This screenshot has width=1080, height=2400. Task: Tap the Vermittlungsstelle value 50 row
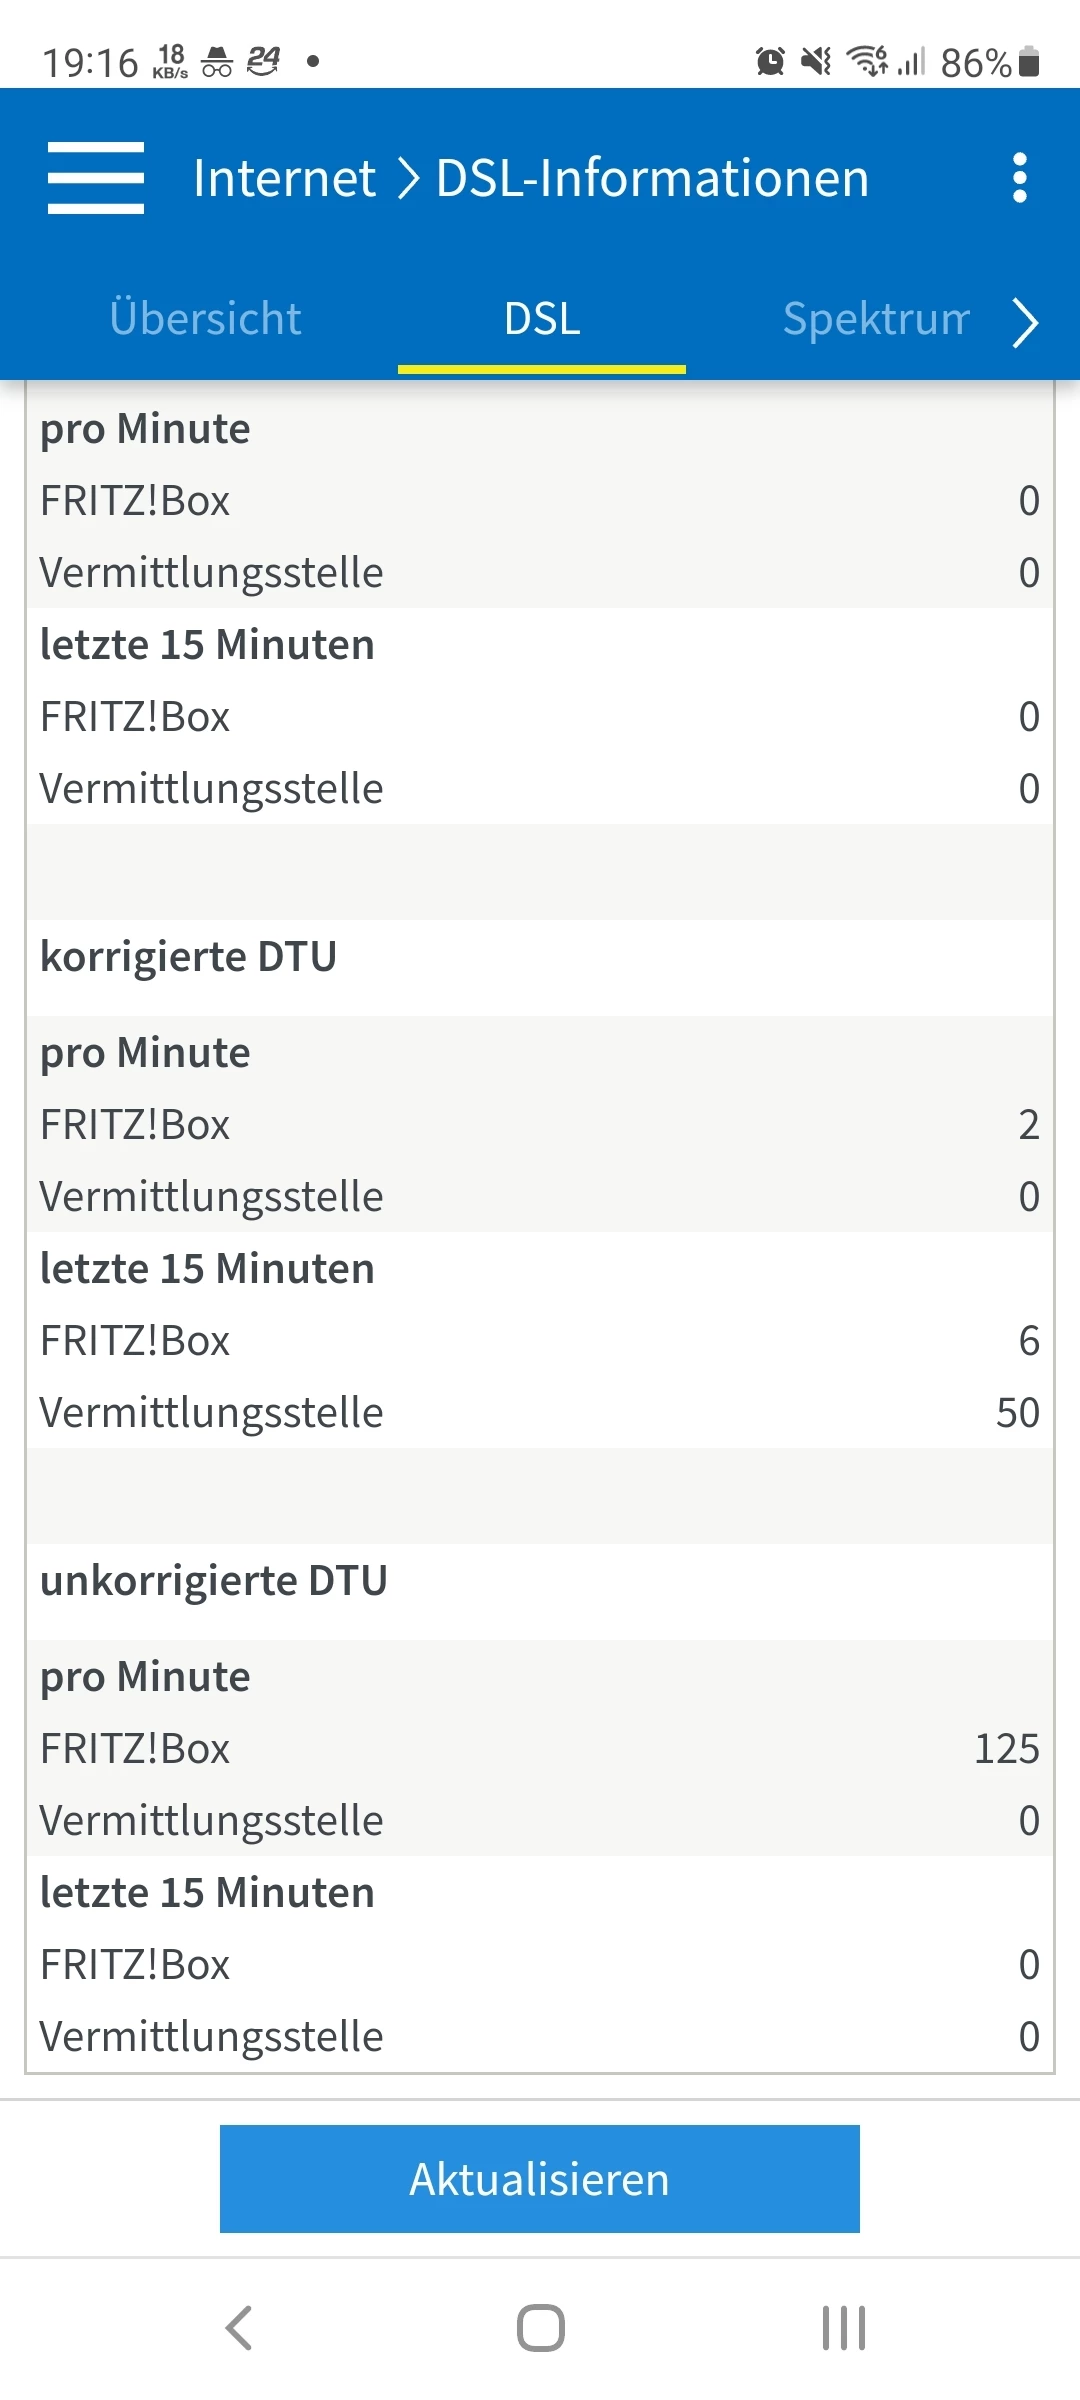(540, 1413)
